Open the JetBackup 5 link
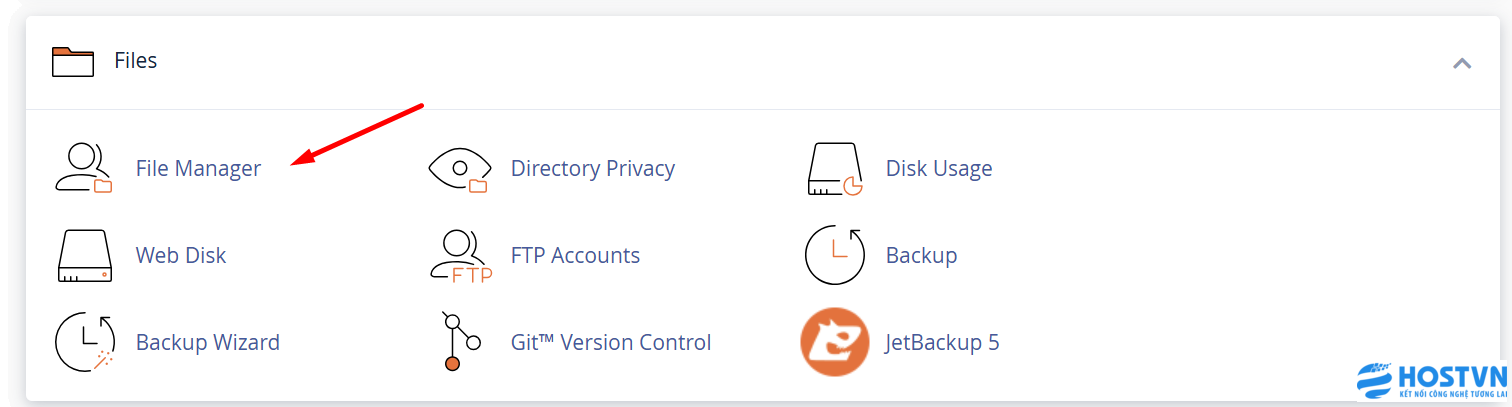1512x407 pixels. point(942,342)
